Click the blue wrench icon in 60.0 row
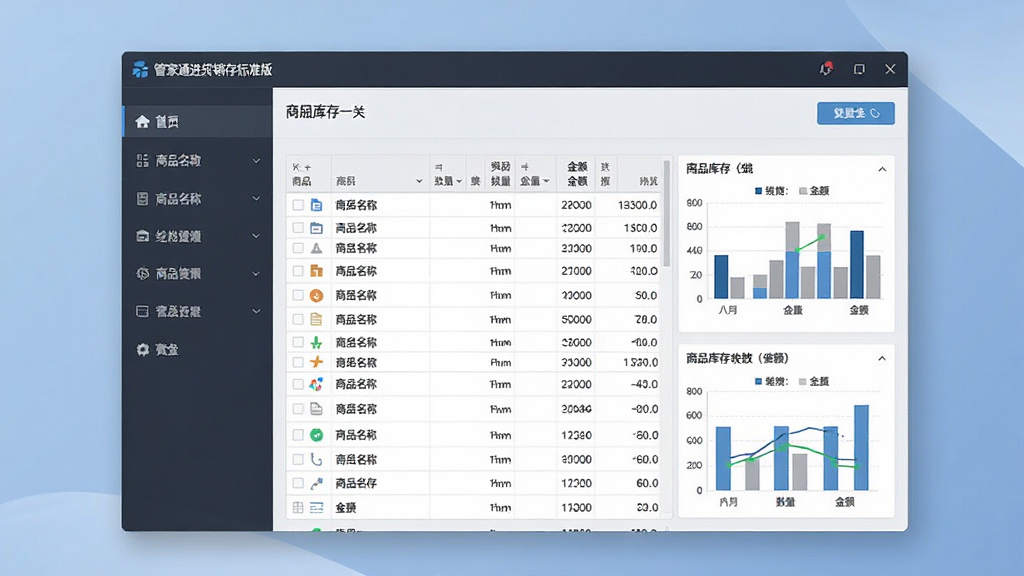The height and width of the screenshot is (576, 1024). [317, 483]
